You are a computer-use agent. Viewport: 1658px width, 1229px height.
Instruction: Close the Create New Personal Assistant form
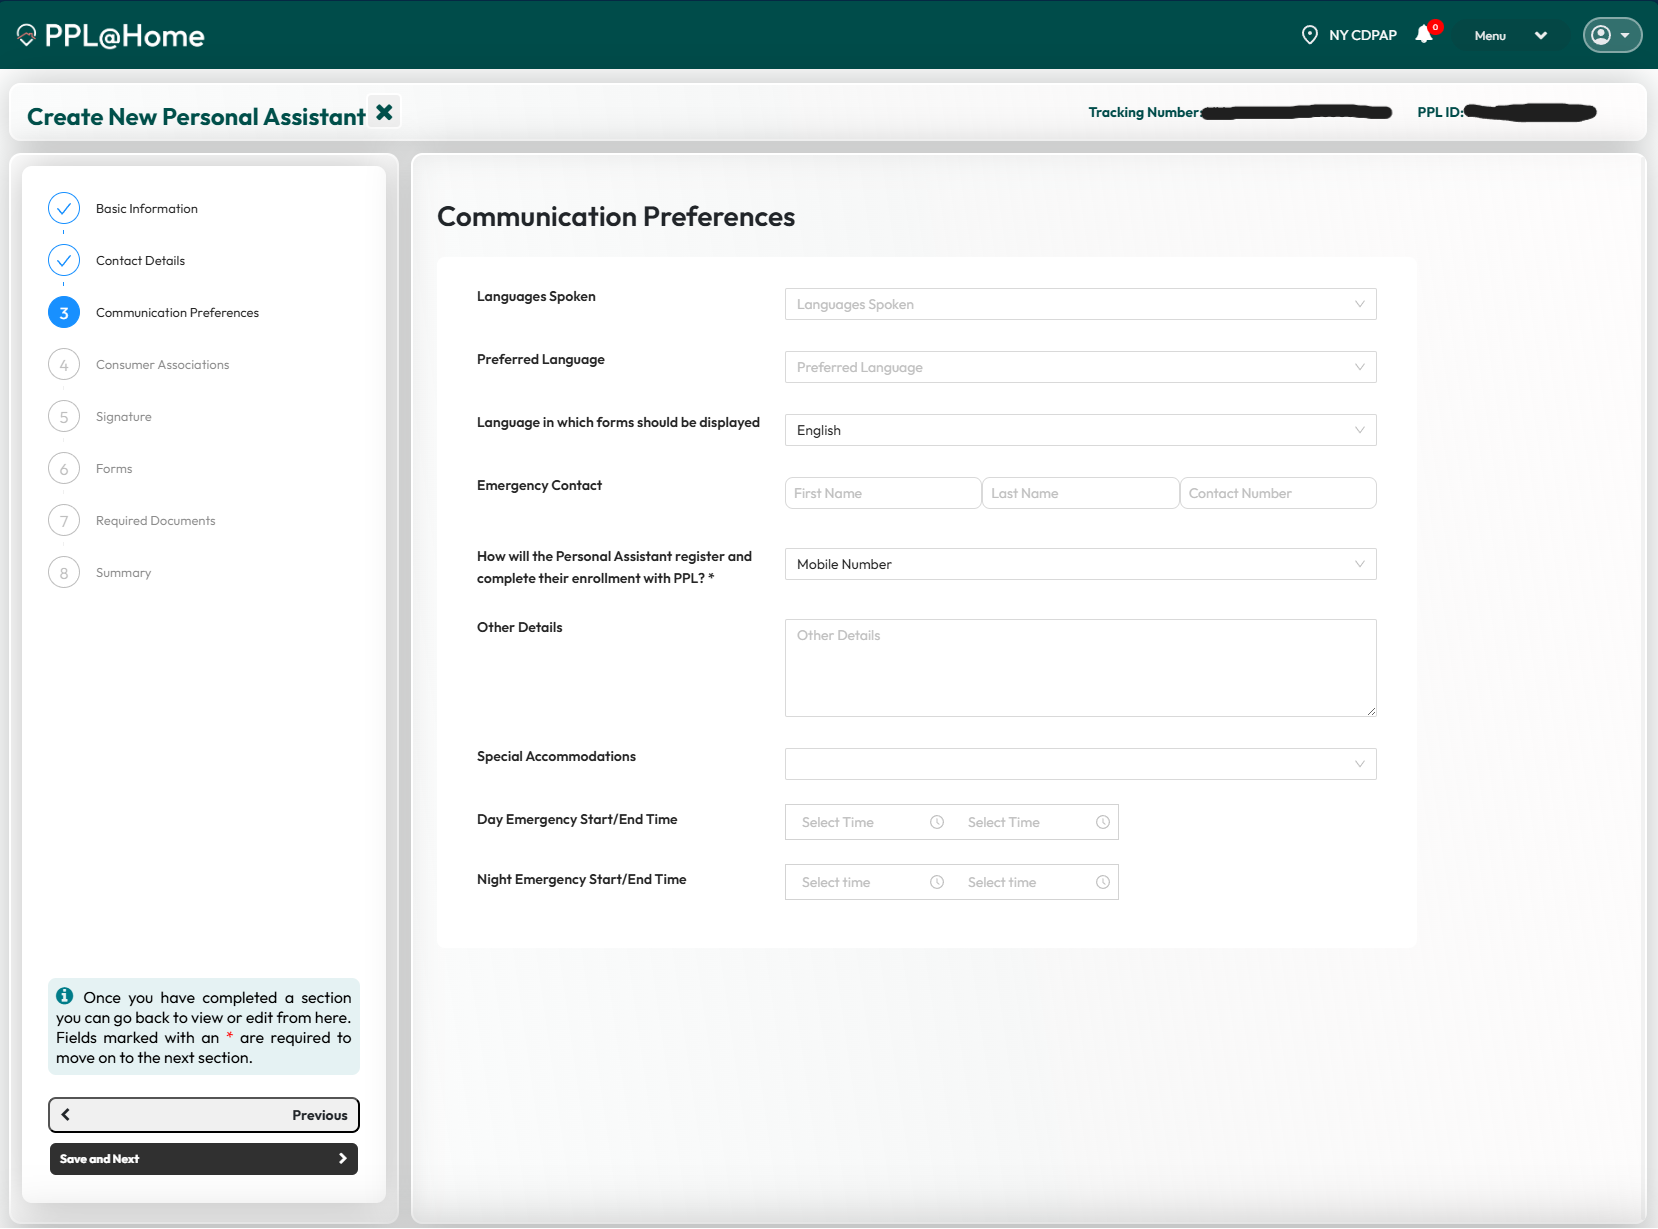click(384, 112)
